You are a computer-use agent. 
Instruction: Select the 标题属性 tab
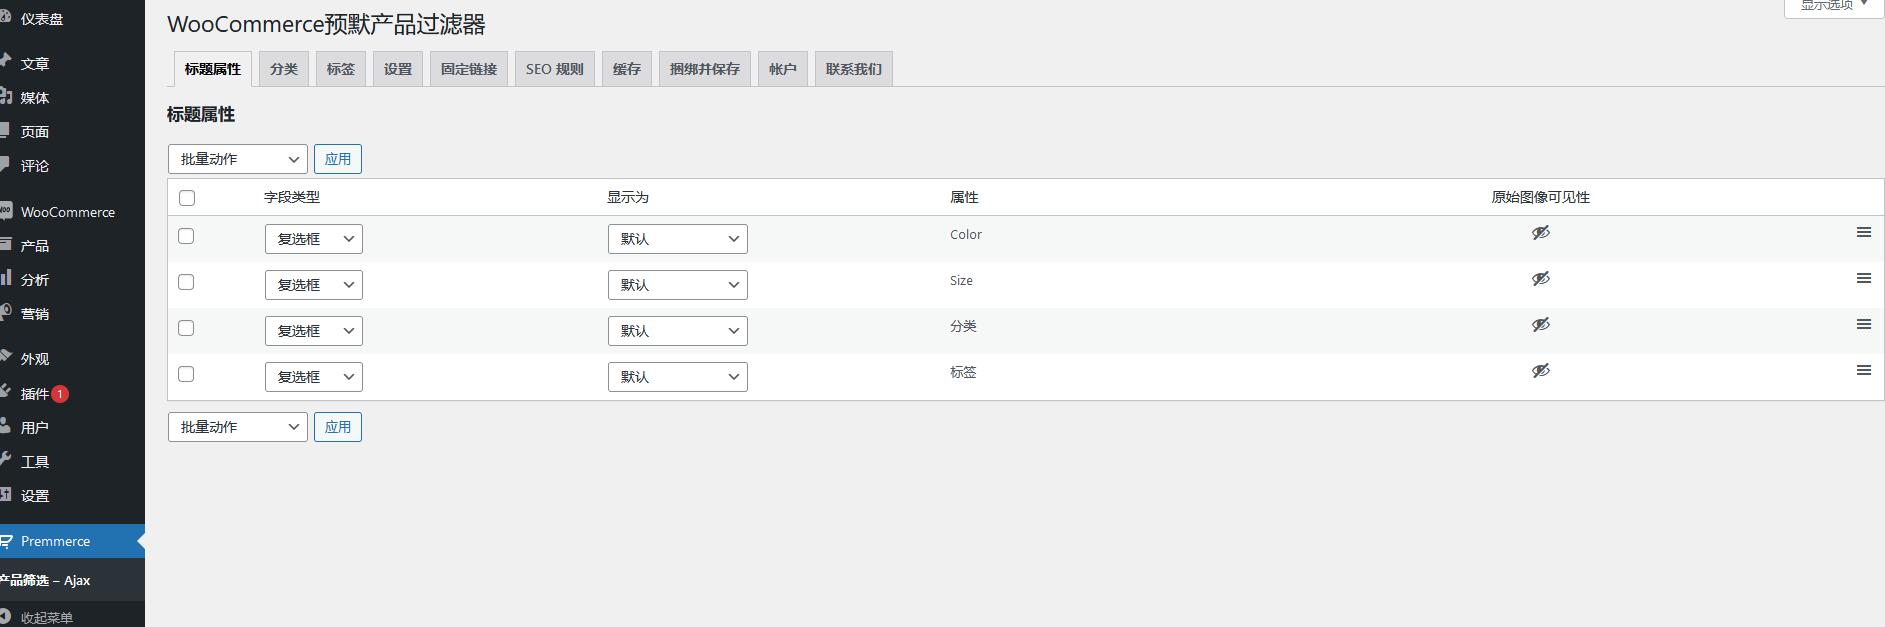[213, 69]
